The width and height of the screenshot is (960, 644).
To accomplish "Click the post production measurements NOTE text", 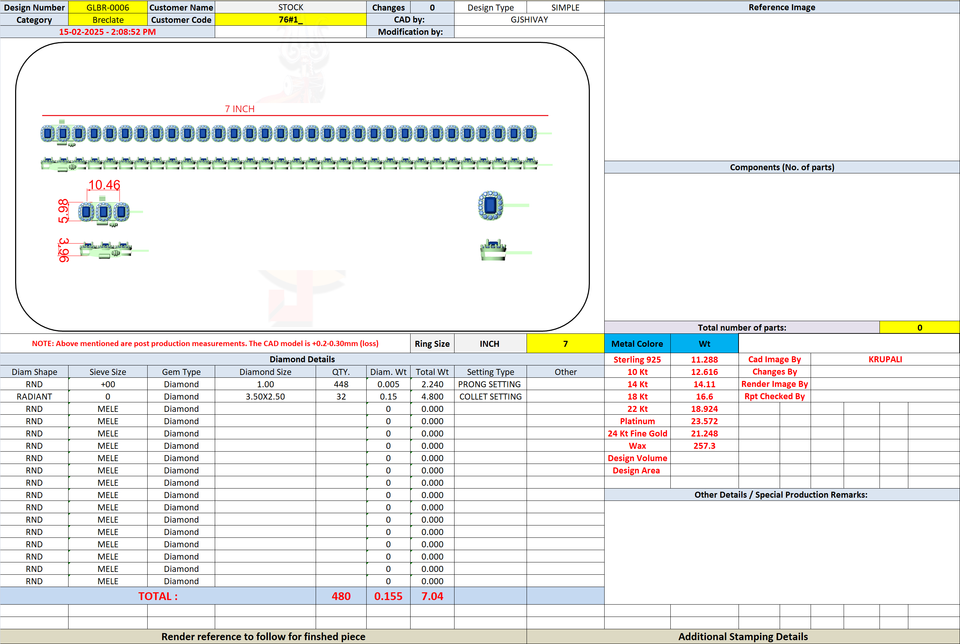I will [205, 343].
